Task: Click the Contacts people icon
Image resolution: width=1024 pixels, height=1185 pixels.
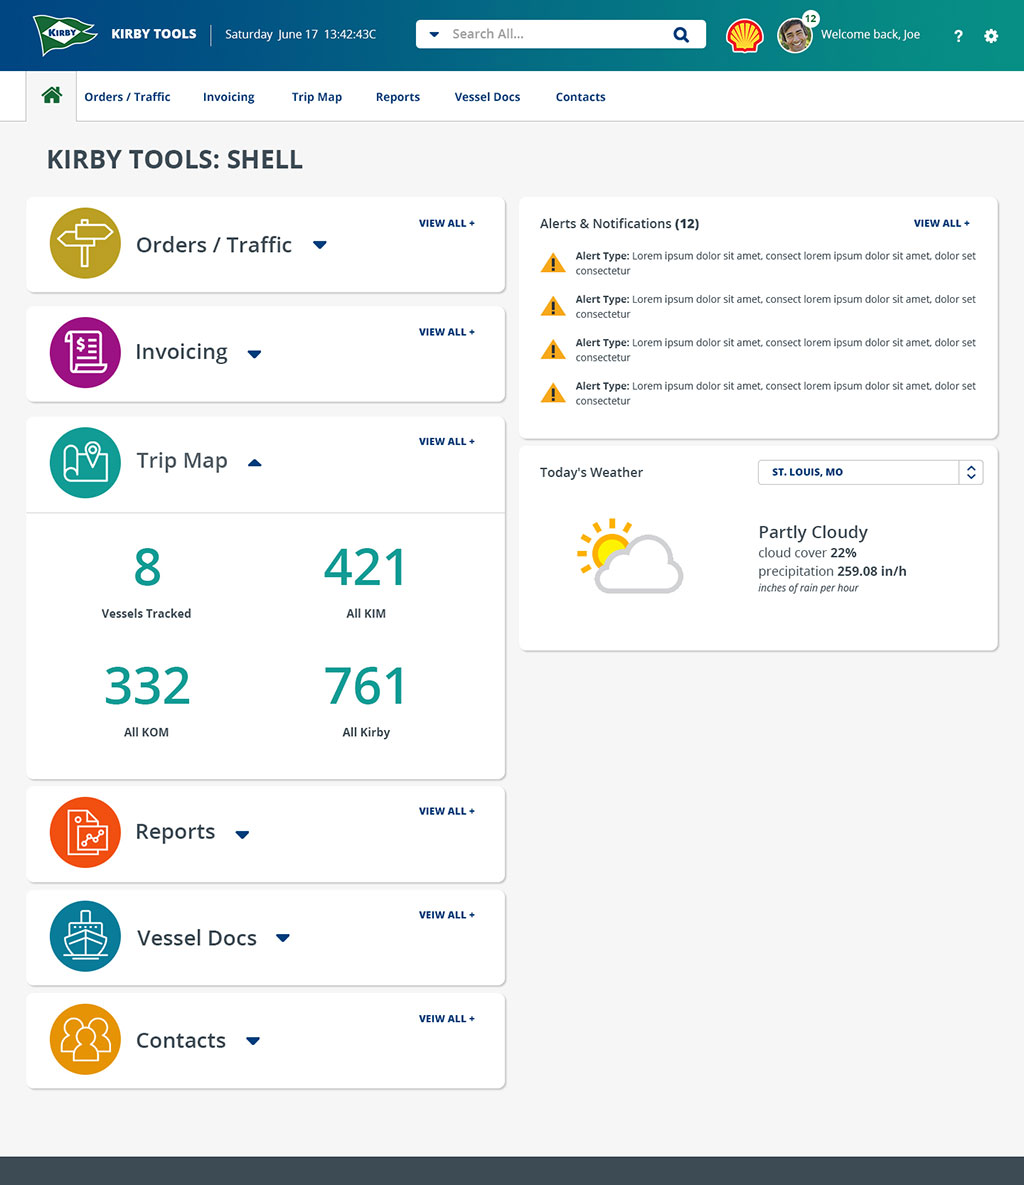Action: pos(85,1039)
